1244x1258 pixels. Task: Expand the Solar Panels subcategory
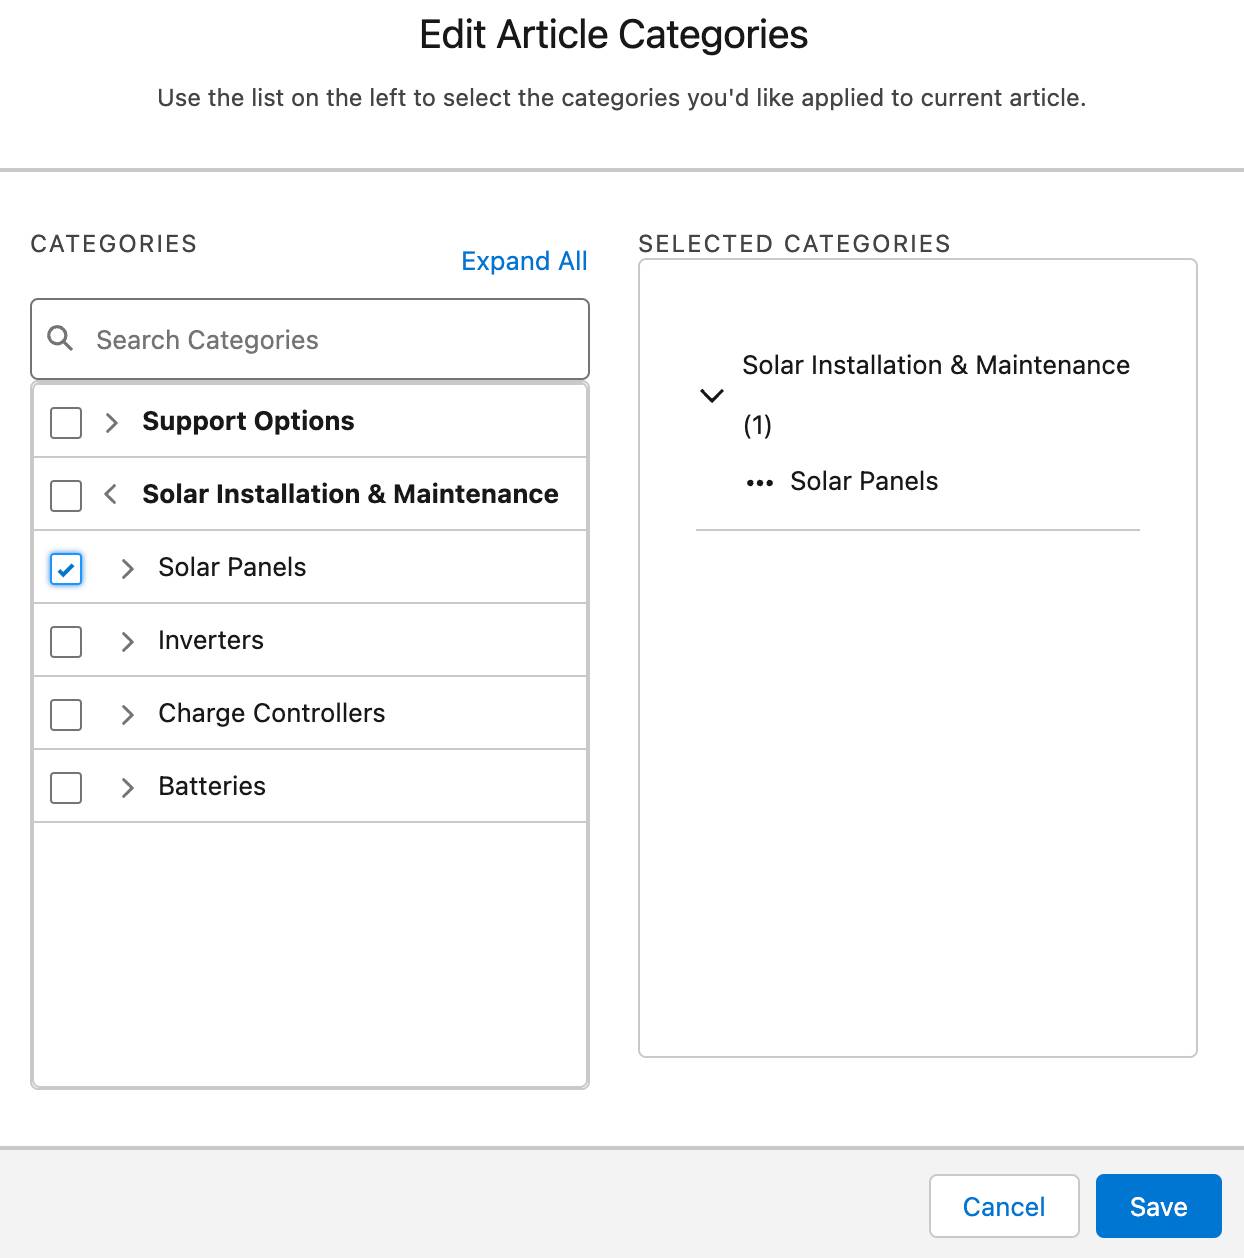click(x=127, y=569)
